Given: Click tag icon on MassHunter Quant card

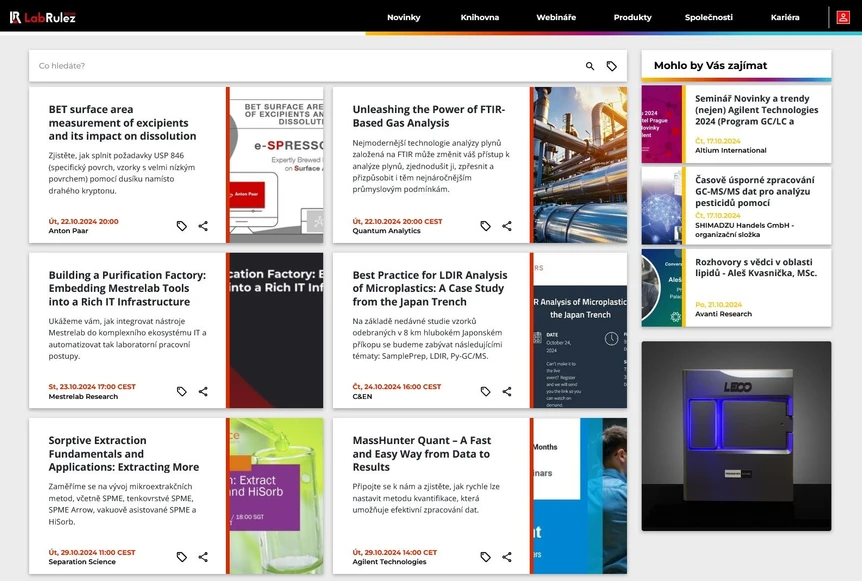Looking at the screenshot, I should 485,557.
